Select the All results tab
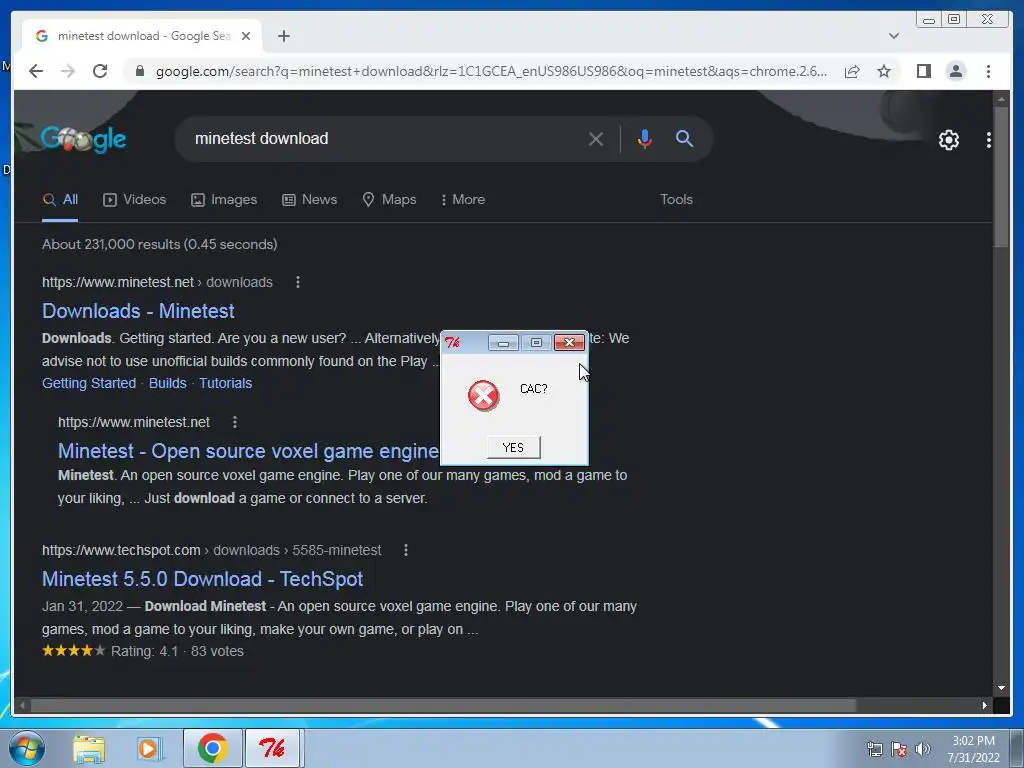The image size is (1024, 768). pyautogui.click(x=60, y=200)
